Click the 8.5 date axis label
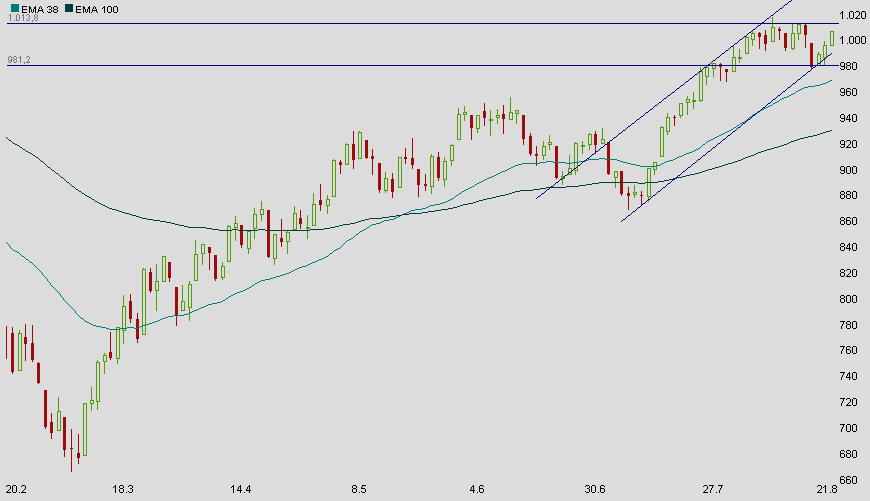Image resolution: width=870 pixels, height=501 pixels. point(359,489)
